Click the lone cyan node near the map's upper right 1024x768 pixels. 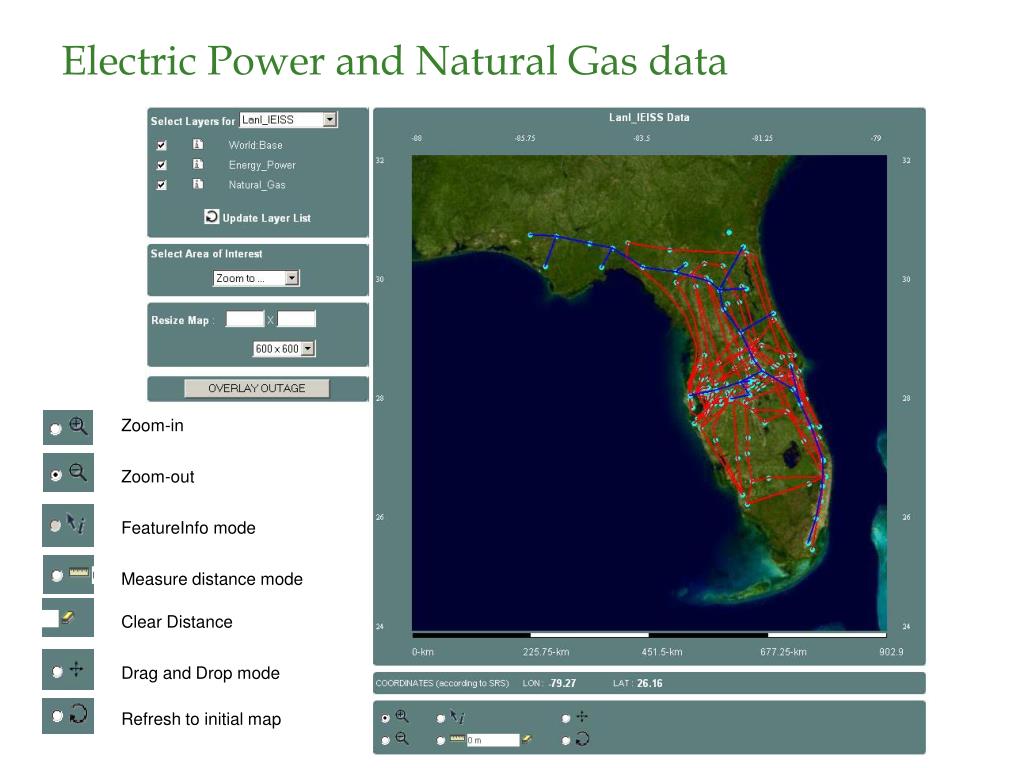coord(729,232)
